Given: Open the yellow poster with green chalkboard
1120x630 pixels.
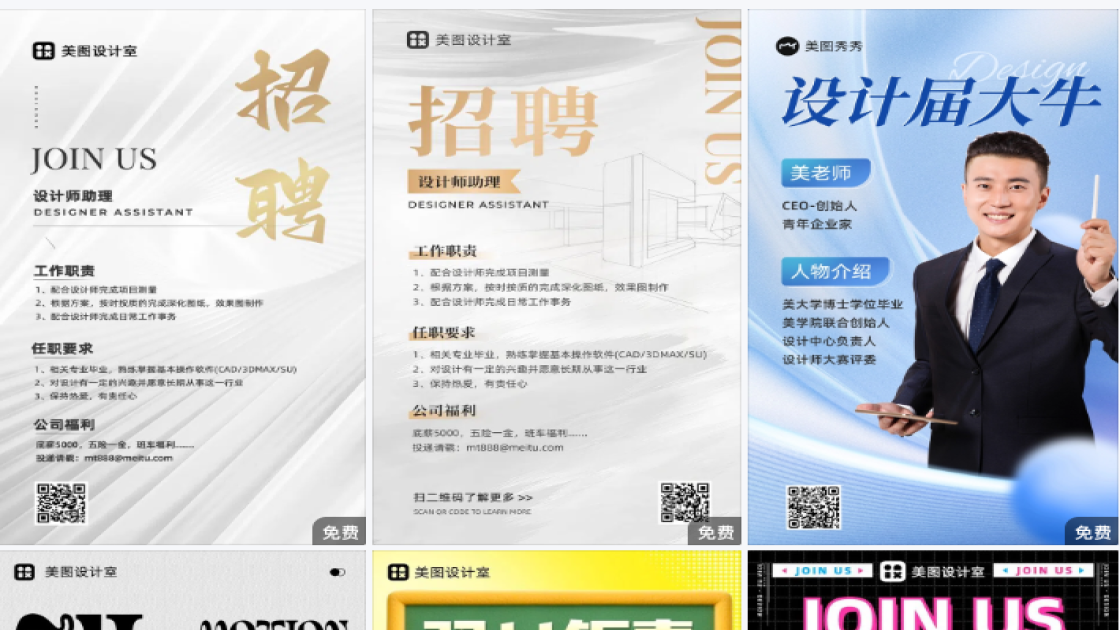Looking at the screenshot, I should click(x=557, y=590).
